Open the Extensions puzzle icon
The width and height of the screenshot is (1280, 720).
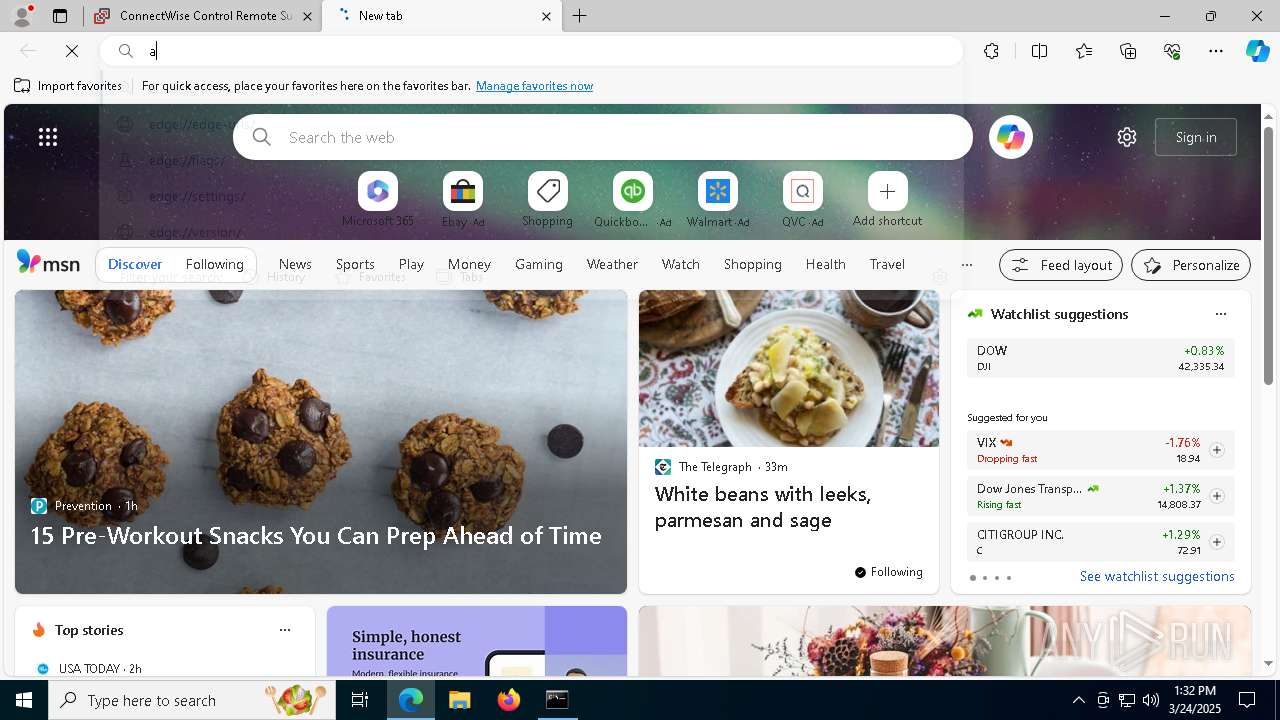(x=991, y=51)
